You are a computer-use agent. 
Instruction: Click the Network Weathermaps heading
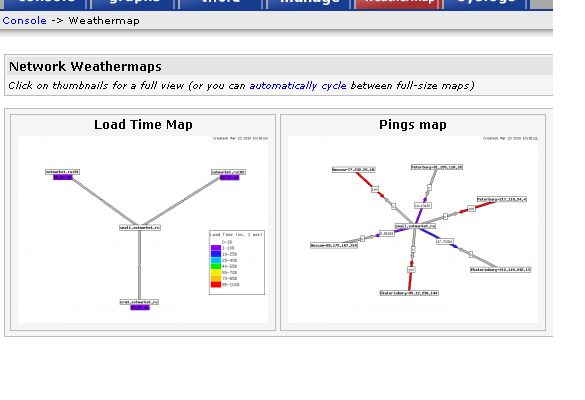[85, 66]
